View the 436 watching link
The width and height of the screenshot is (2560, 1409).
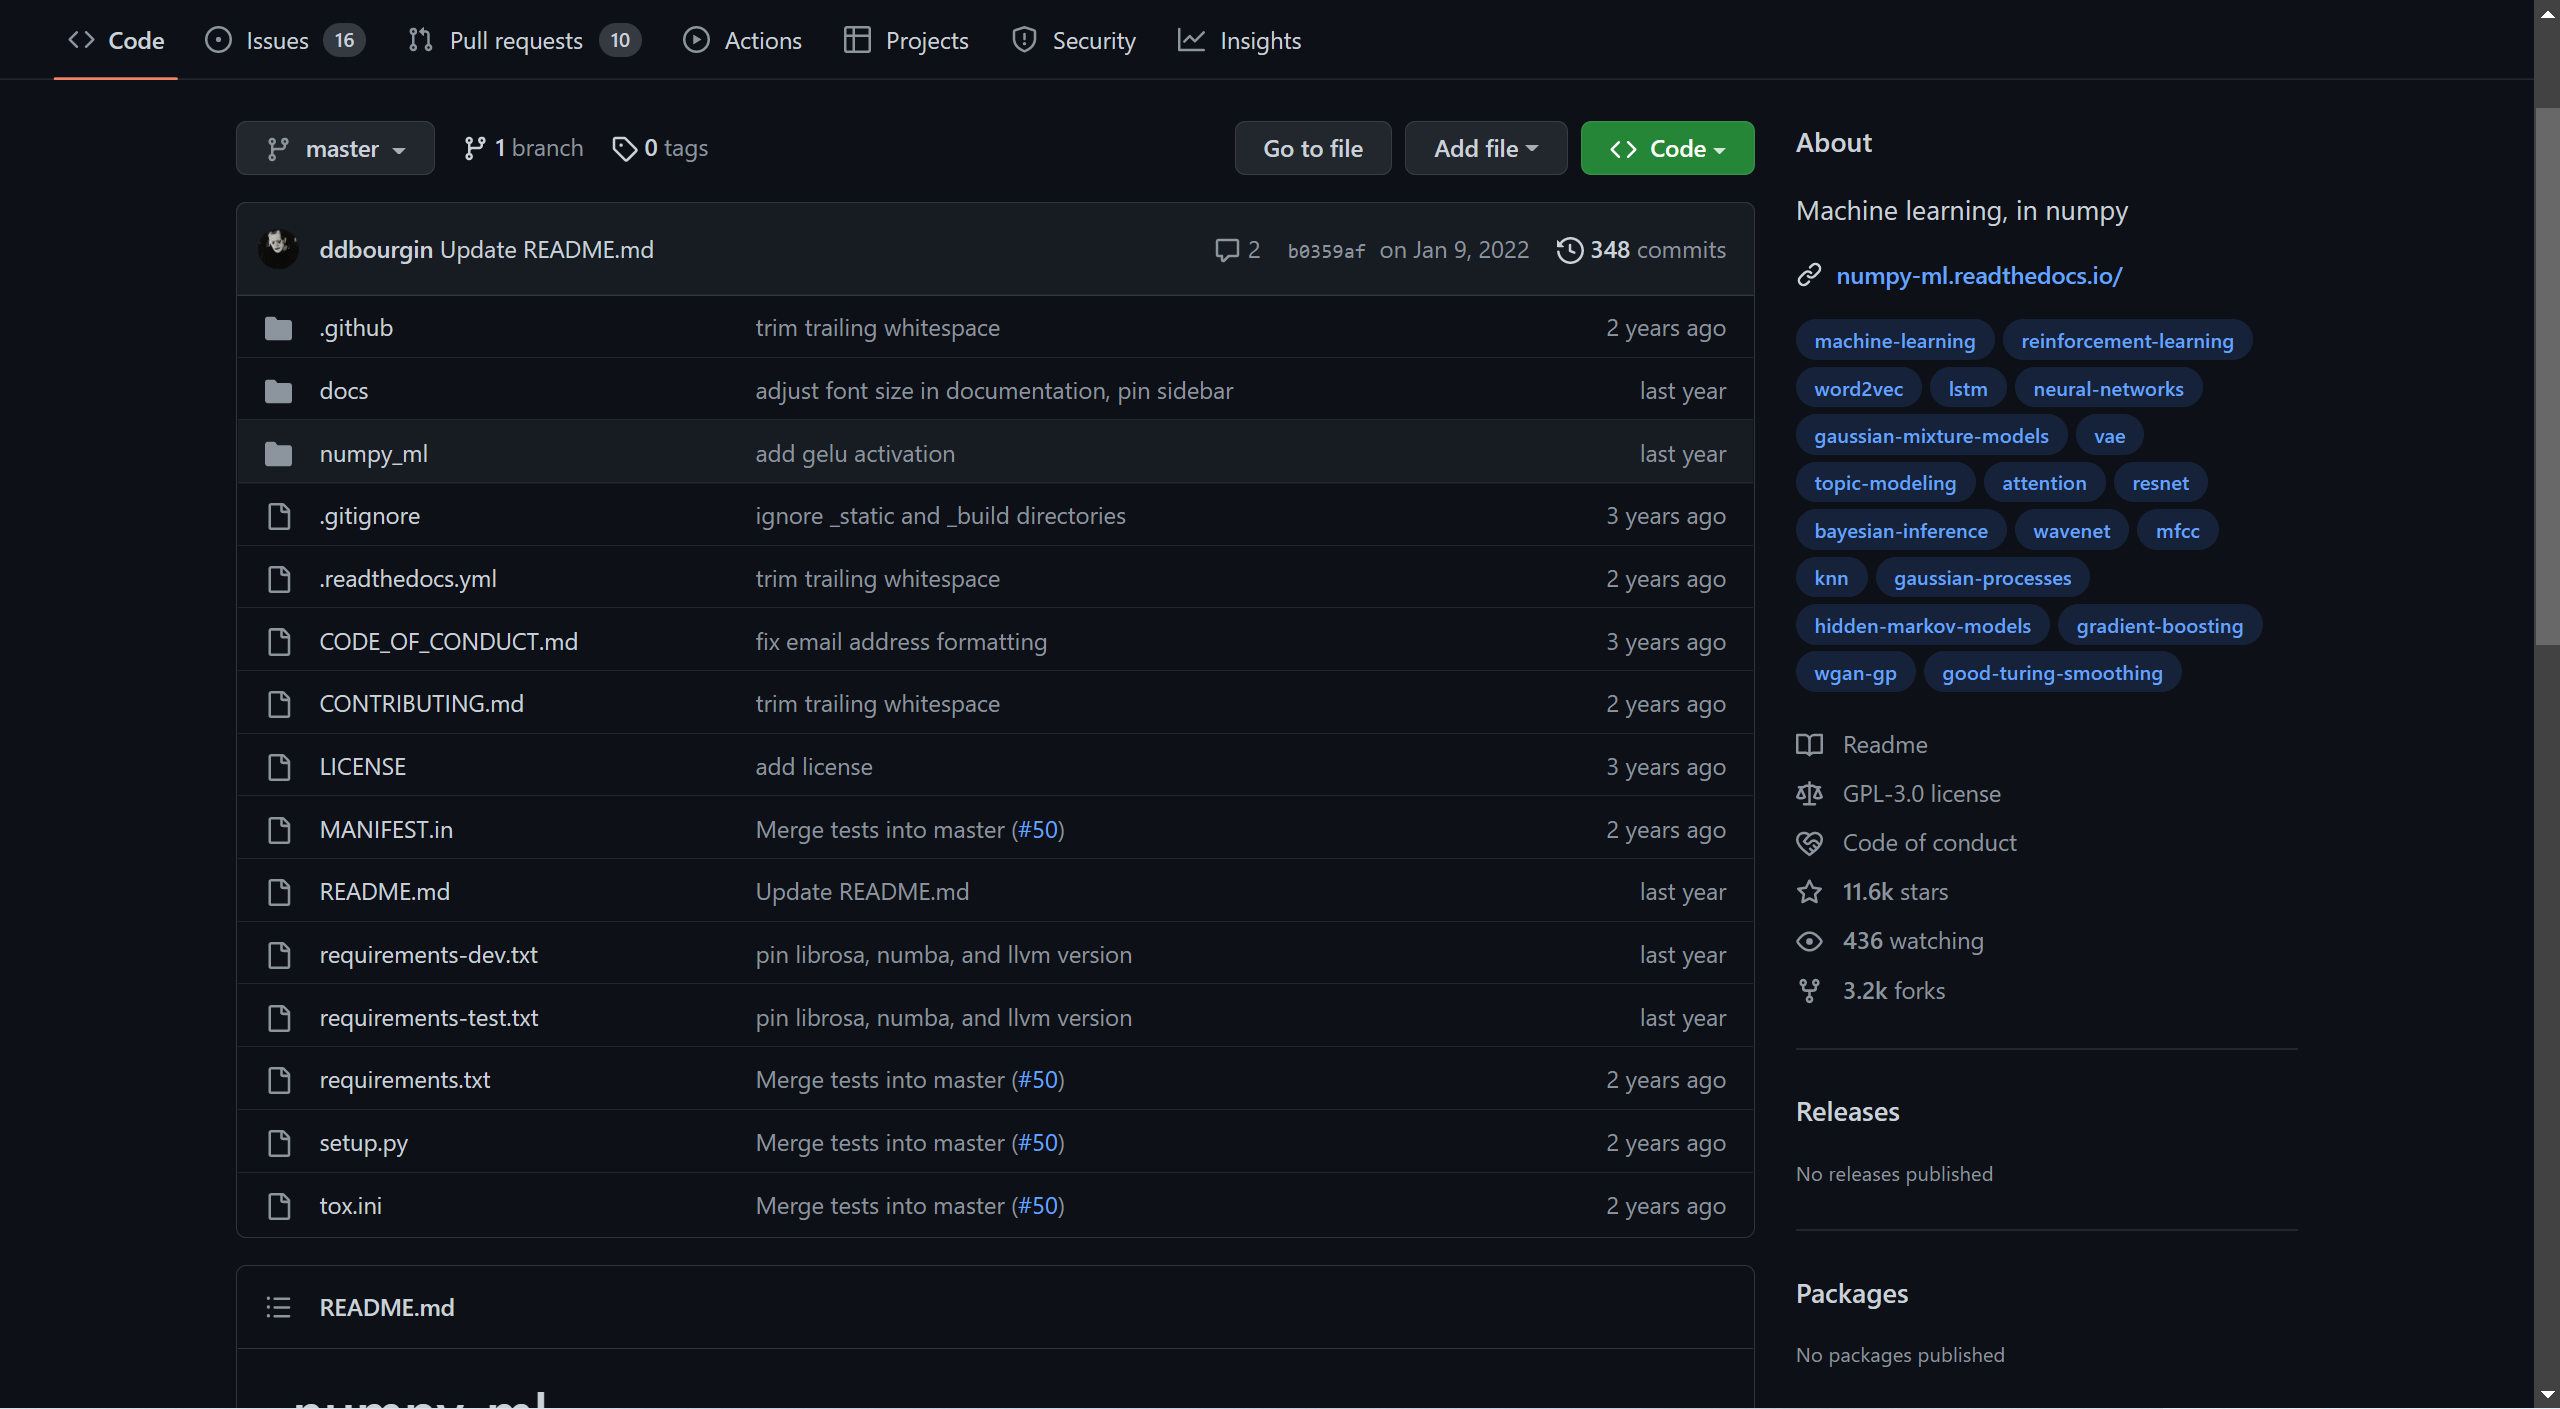tap(1890, 941)
